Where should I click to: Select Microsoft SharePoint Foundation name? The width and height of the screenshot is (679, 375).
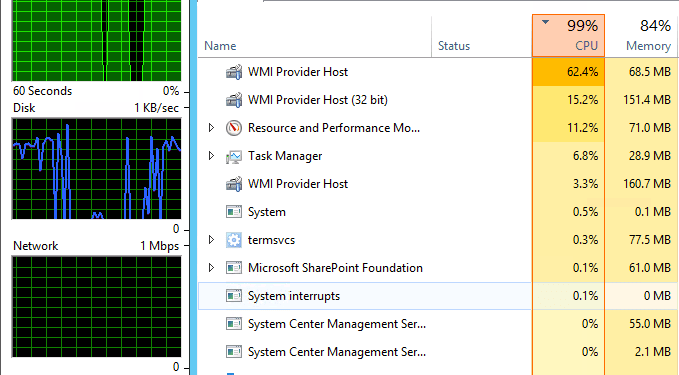[x=335, y=268]
